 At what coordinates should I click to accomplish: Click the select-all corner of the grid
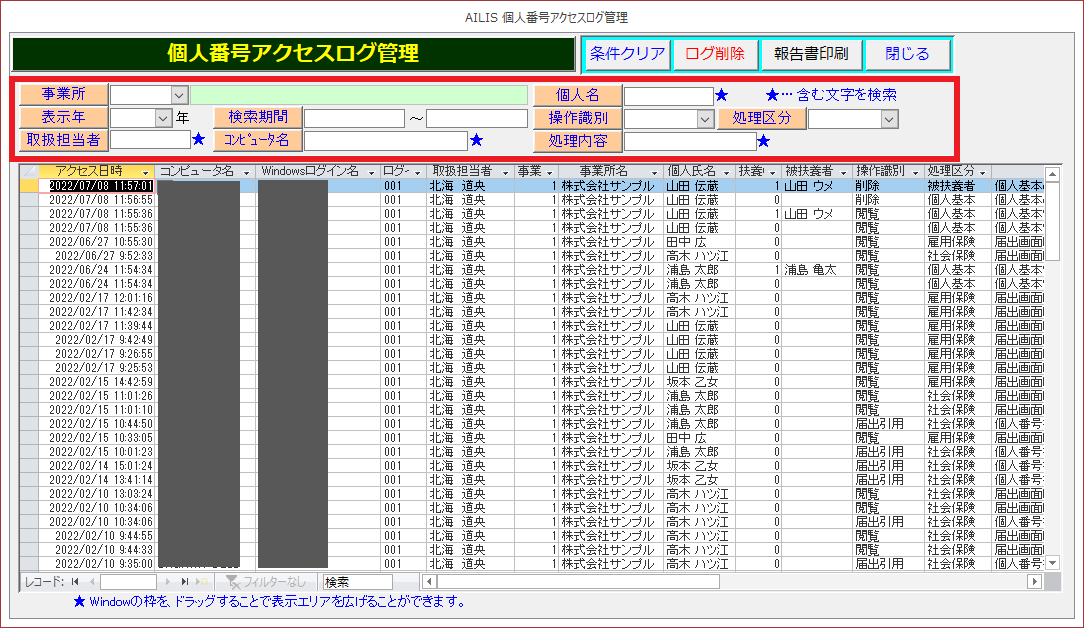[29, 172]
